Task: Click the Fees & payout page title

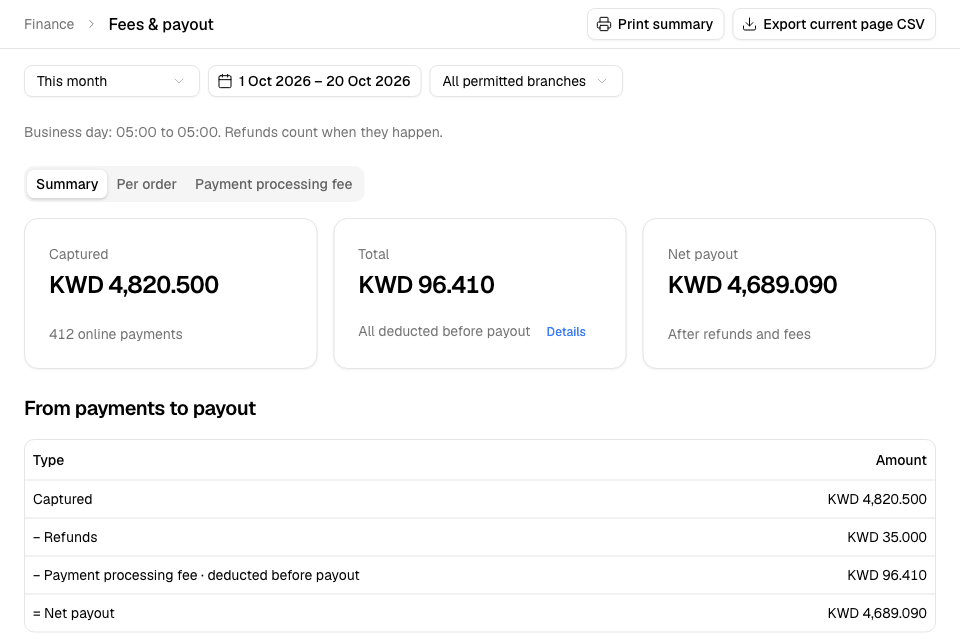Action: click(x=161, y=24)
